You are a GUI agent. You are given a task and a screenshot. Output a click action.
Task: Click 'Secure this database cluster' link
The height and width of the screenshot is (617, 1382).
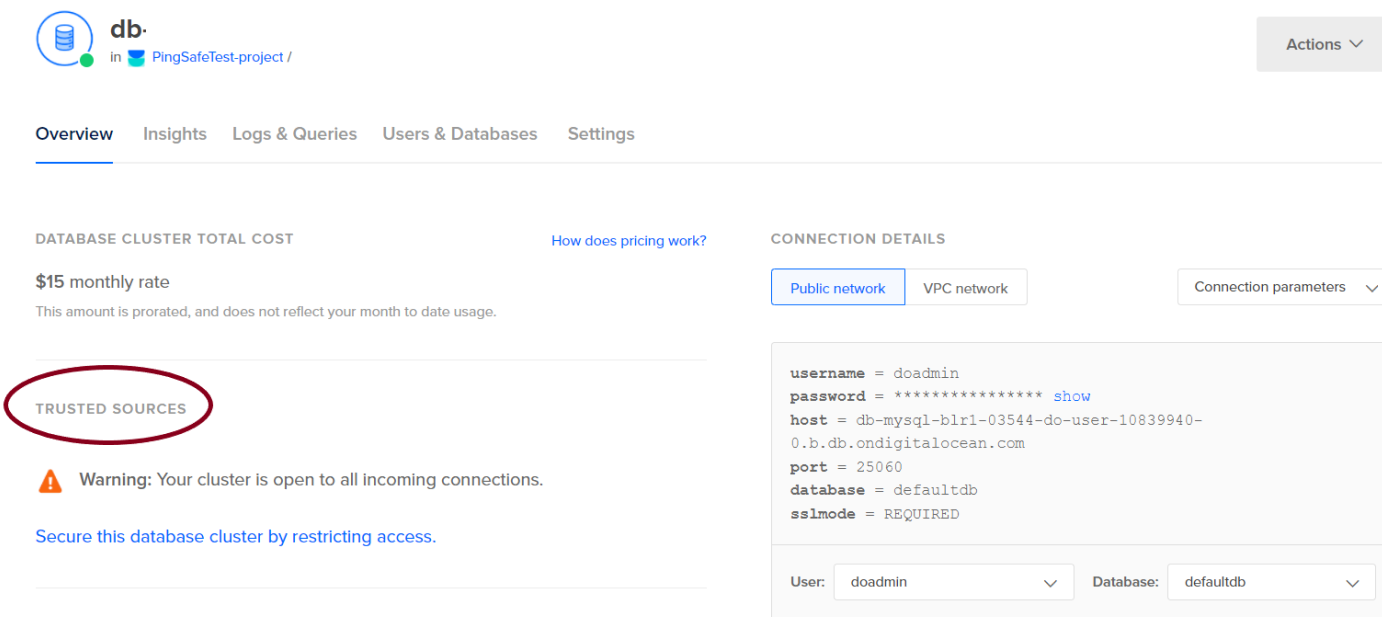coord(236,537)
